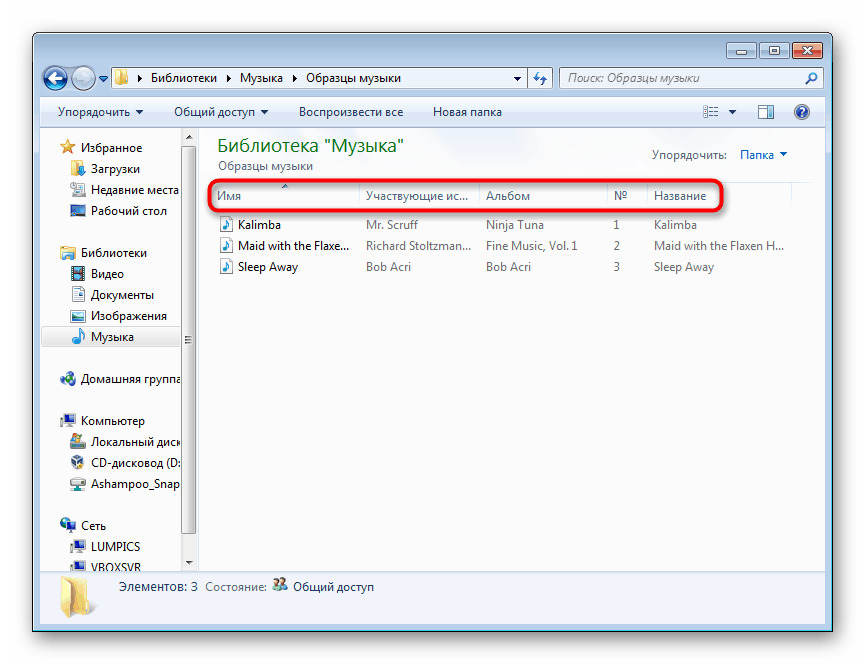Click Richard Stoltzman... artist cell
Viewport: 865px width, 664px height.
[x=418, y=246]
